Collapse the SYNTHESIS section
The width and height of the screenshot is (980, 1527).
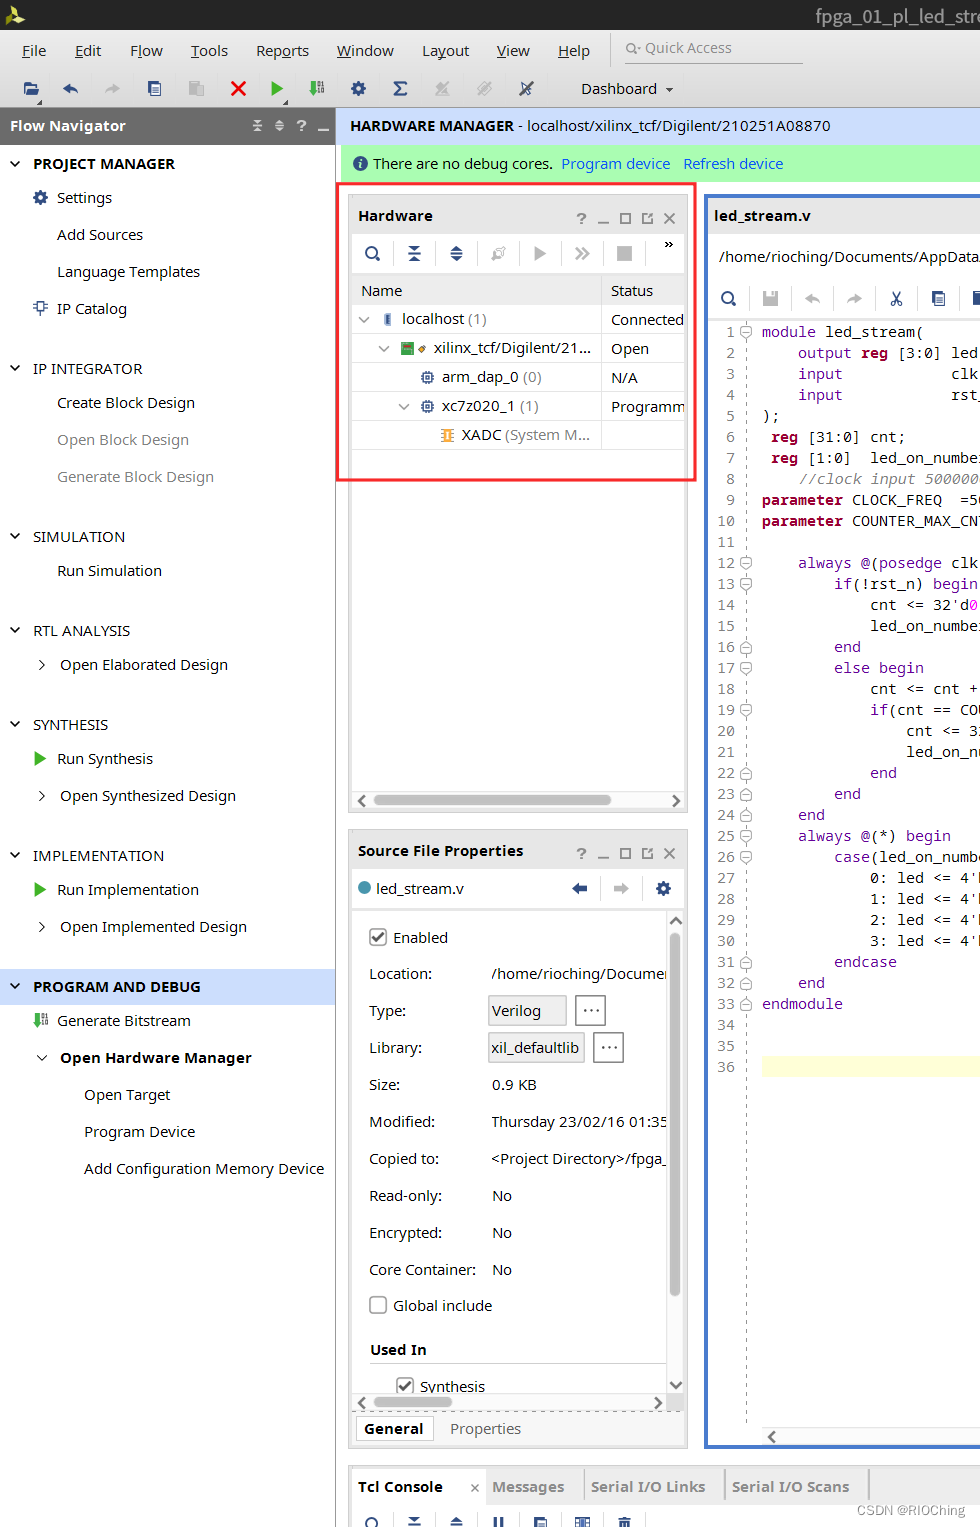coord(15,725)
